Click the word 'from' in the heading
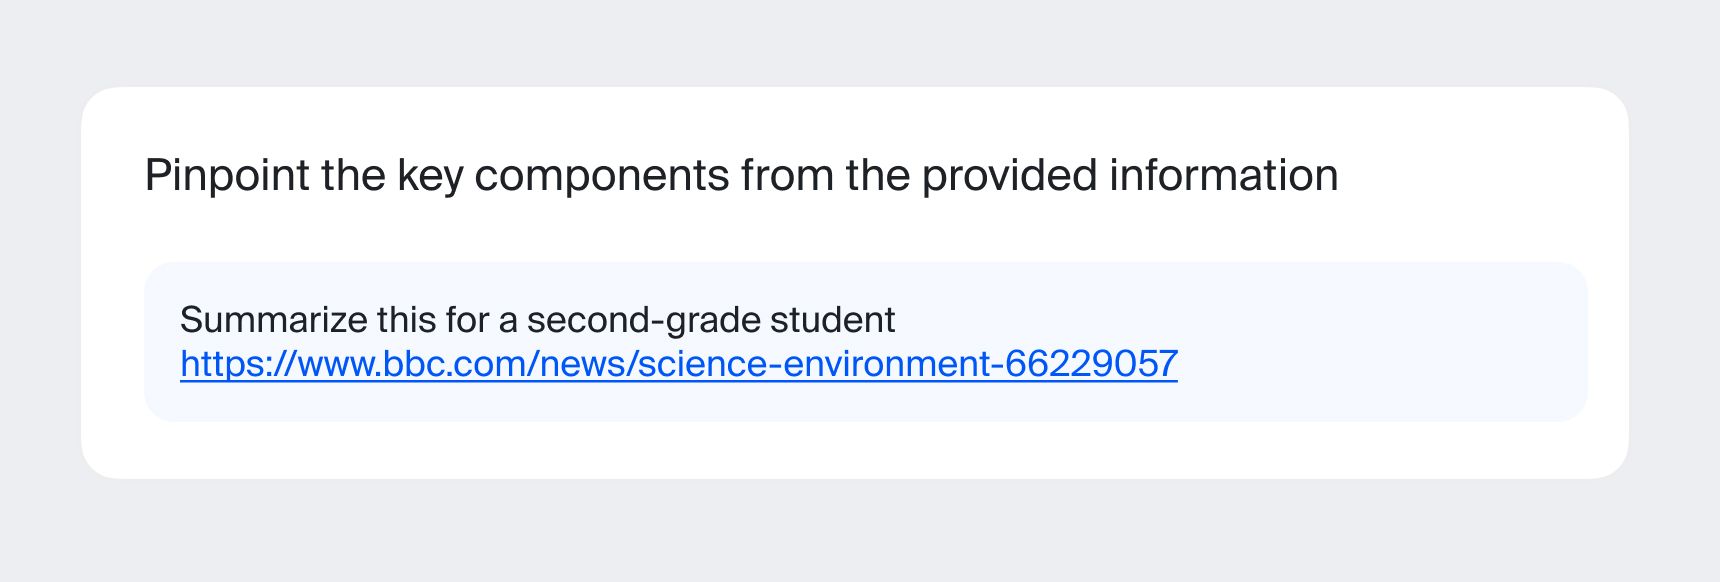Screen dimensions: 1720x582 [788, 176]
